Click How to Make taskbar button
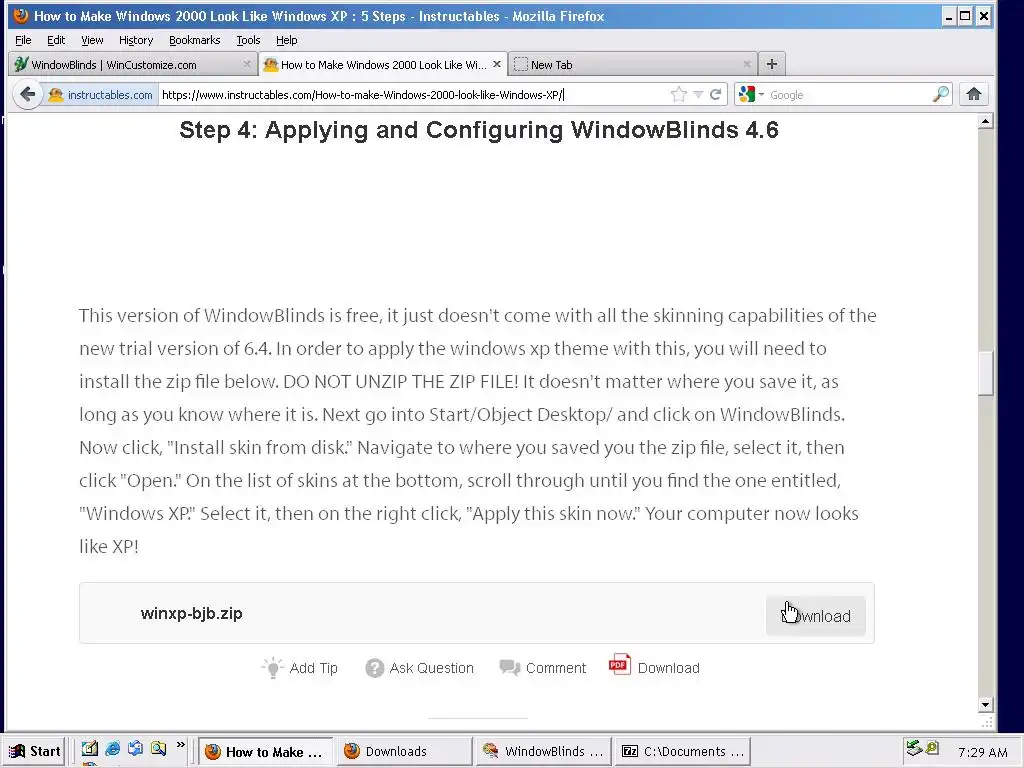This screenshot has height=768, width=1024. [x=265, y=751]
